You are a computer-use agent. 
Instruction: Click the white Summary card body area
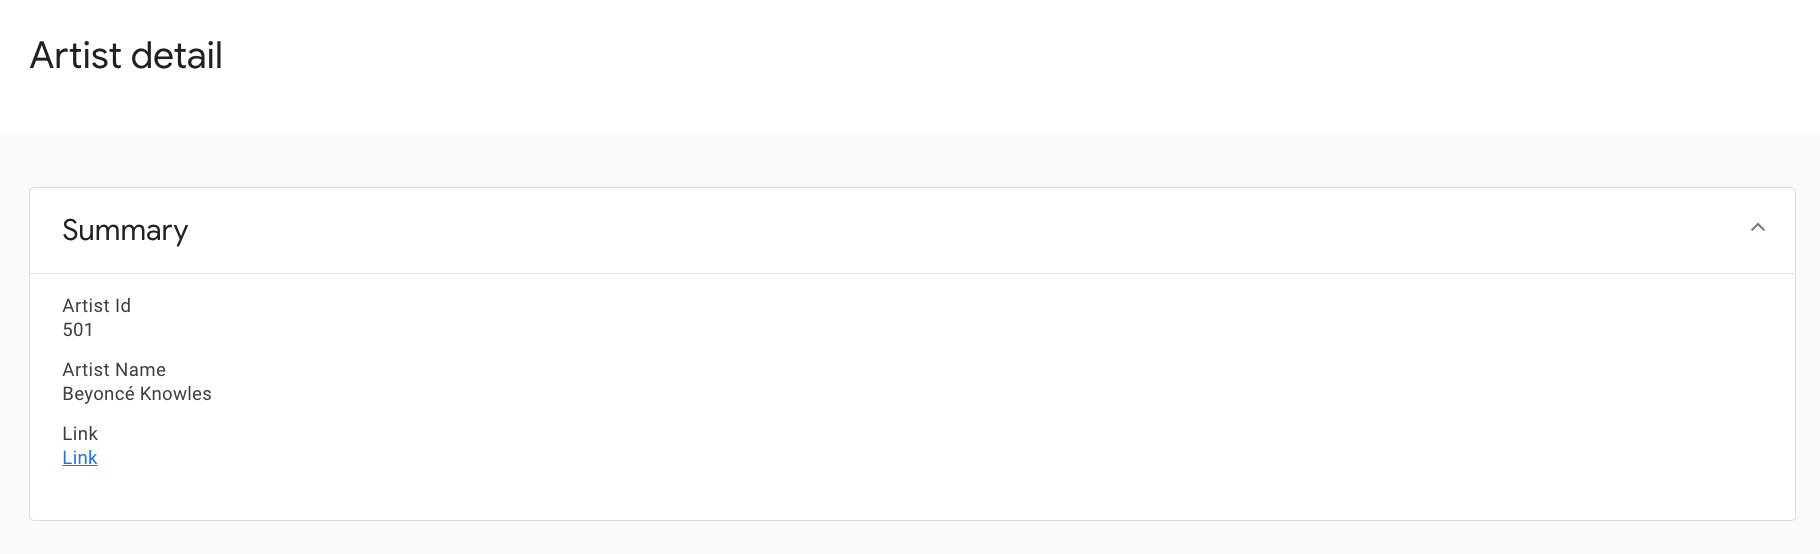point(900,400)
